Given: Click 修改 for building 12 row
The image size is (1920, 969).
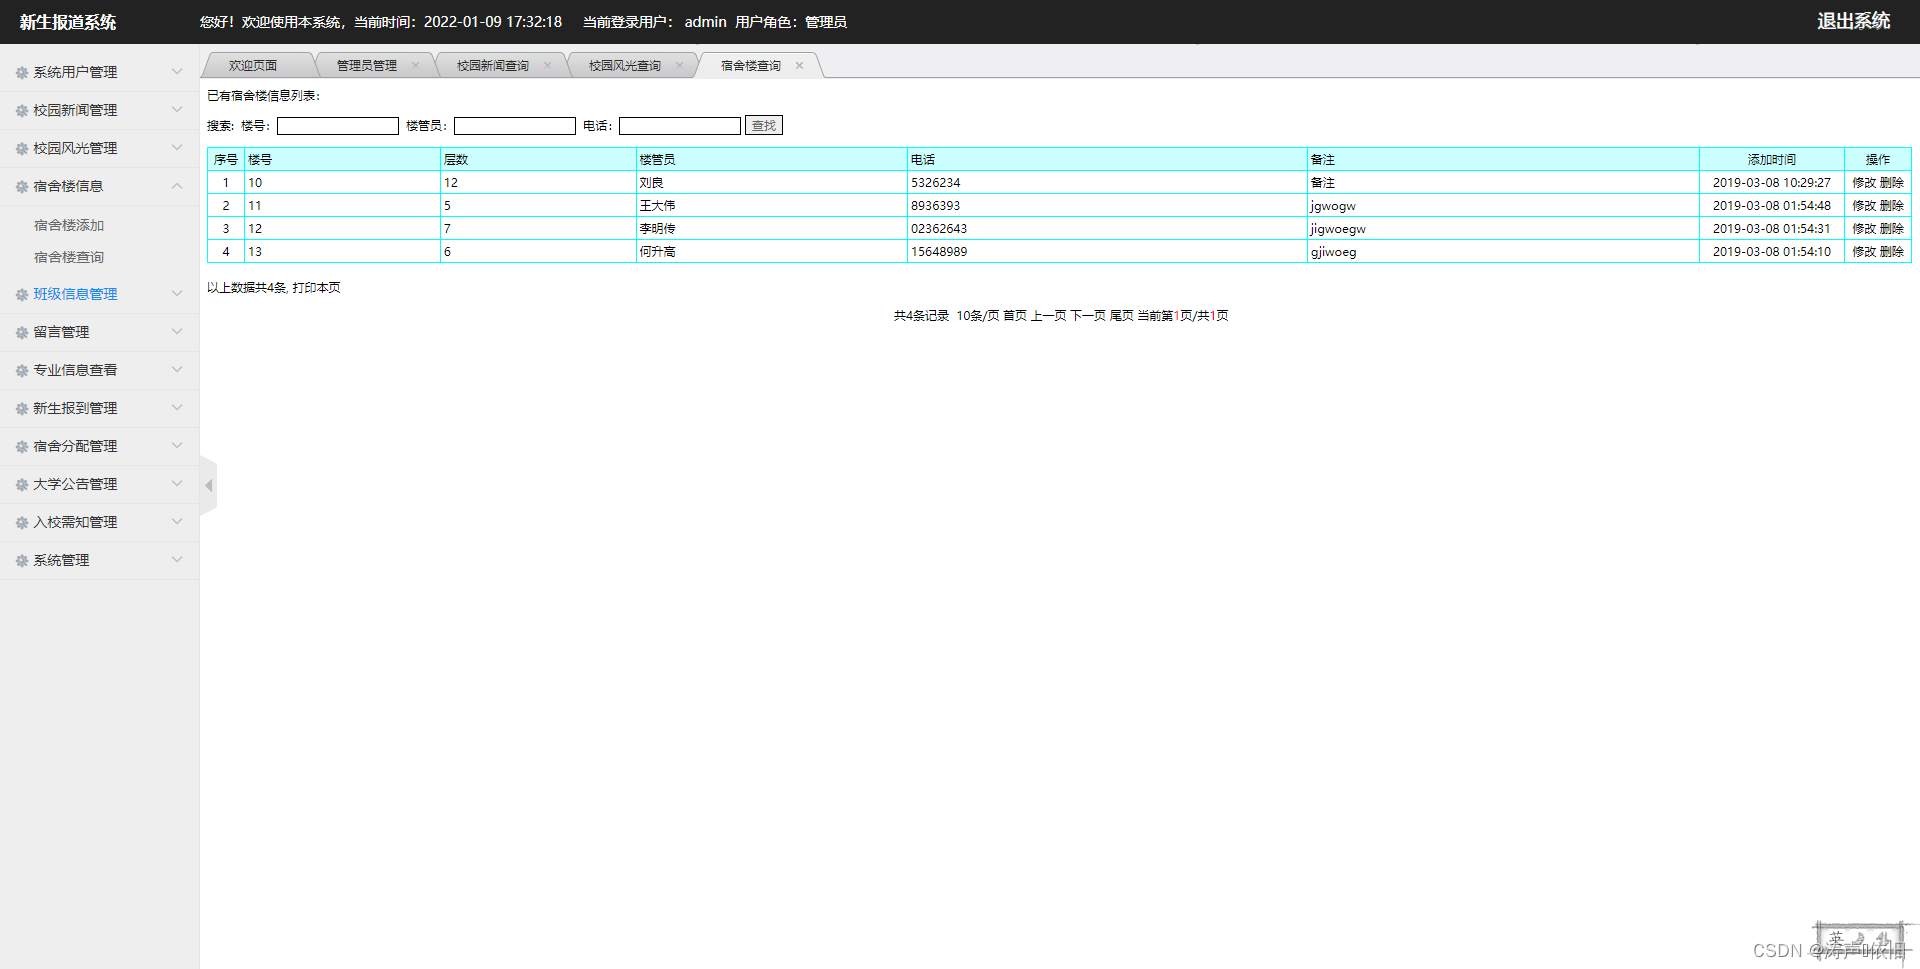Looking at the screenshot, I should [x=1864, y=229].
